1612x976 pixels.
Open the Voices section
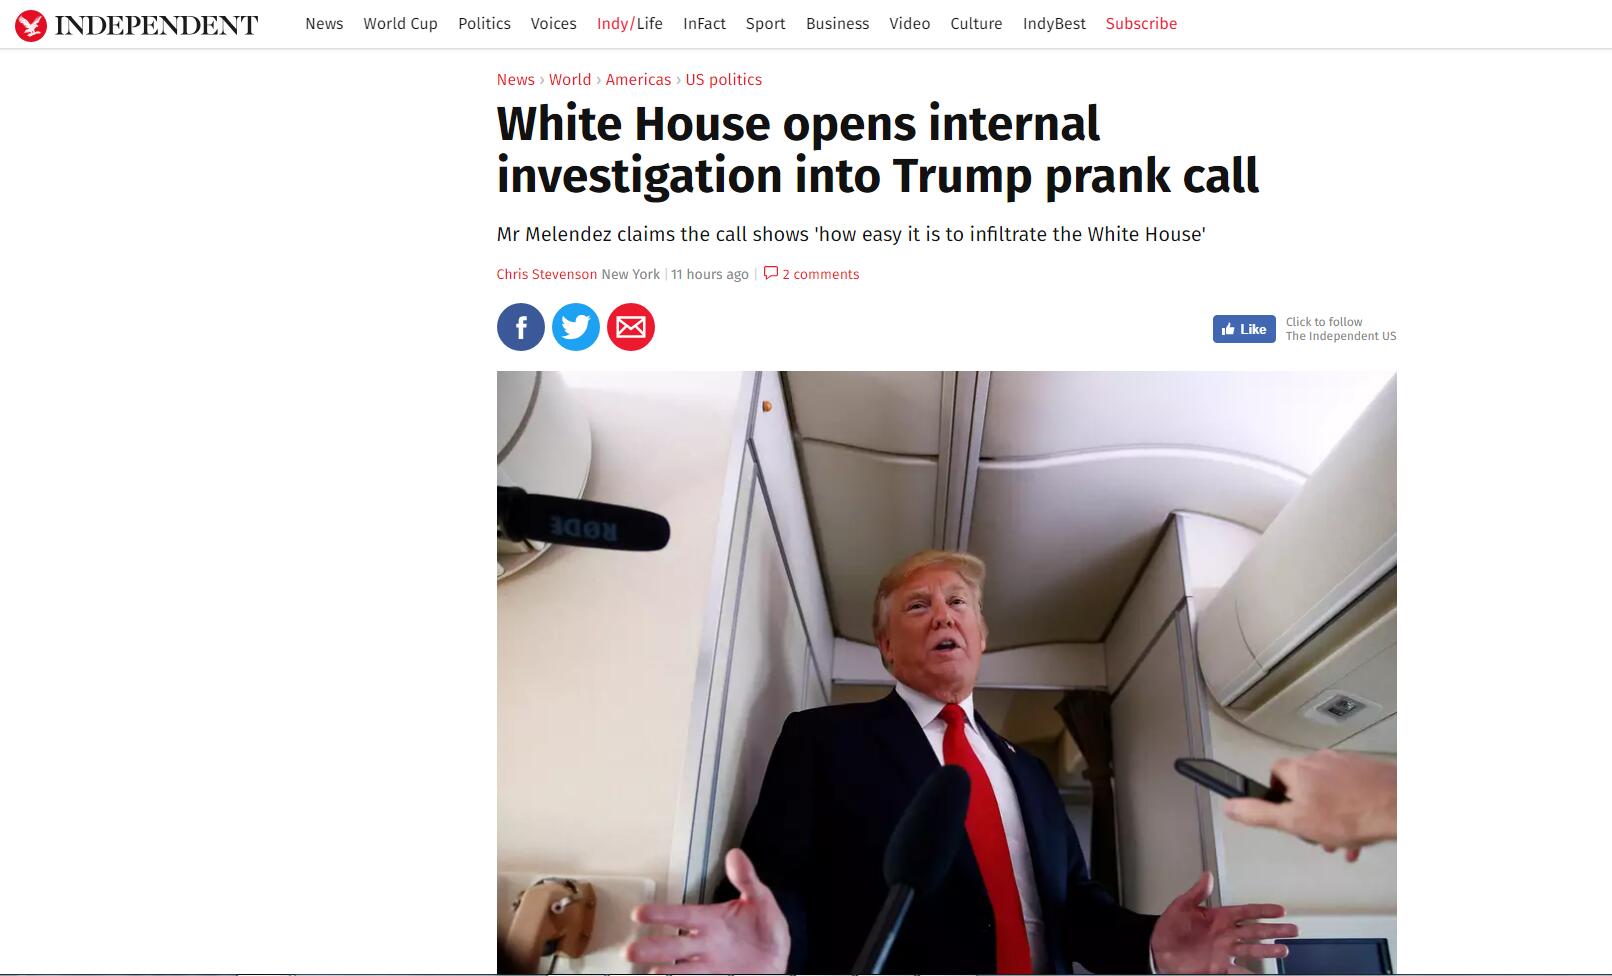(x=553, y=24)
